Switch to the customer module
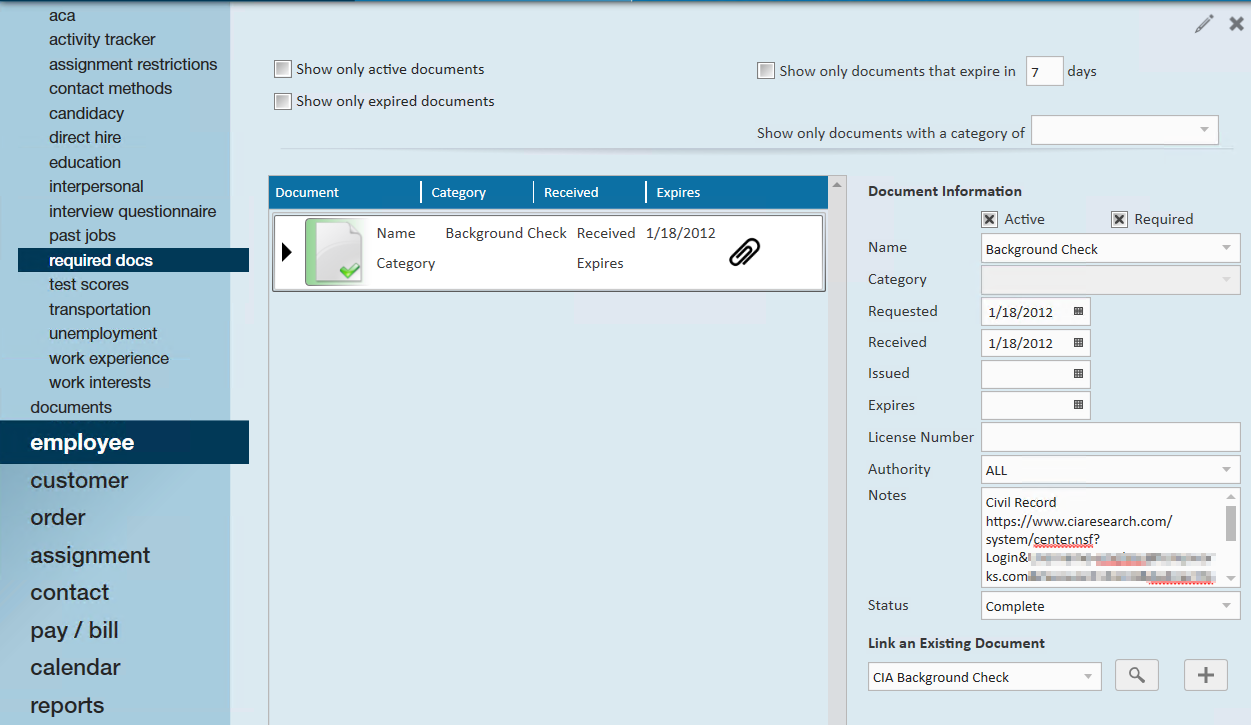Viewport: 1251px width, 725px height. [x=79, y=480]
